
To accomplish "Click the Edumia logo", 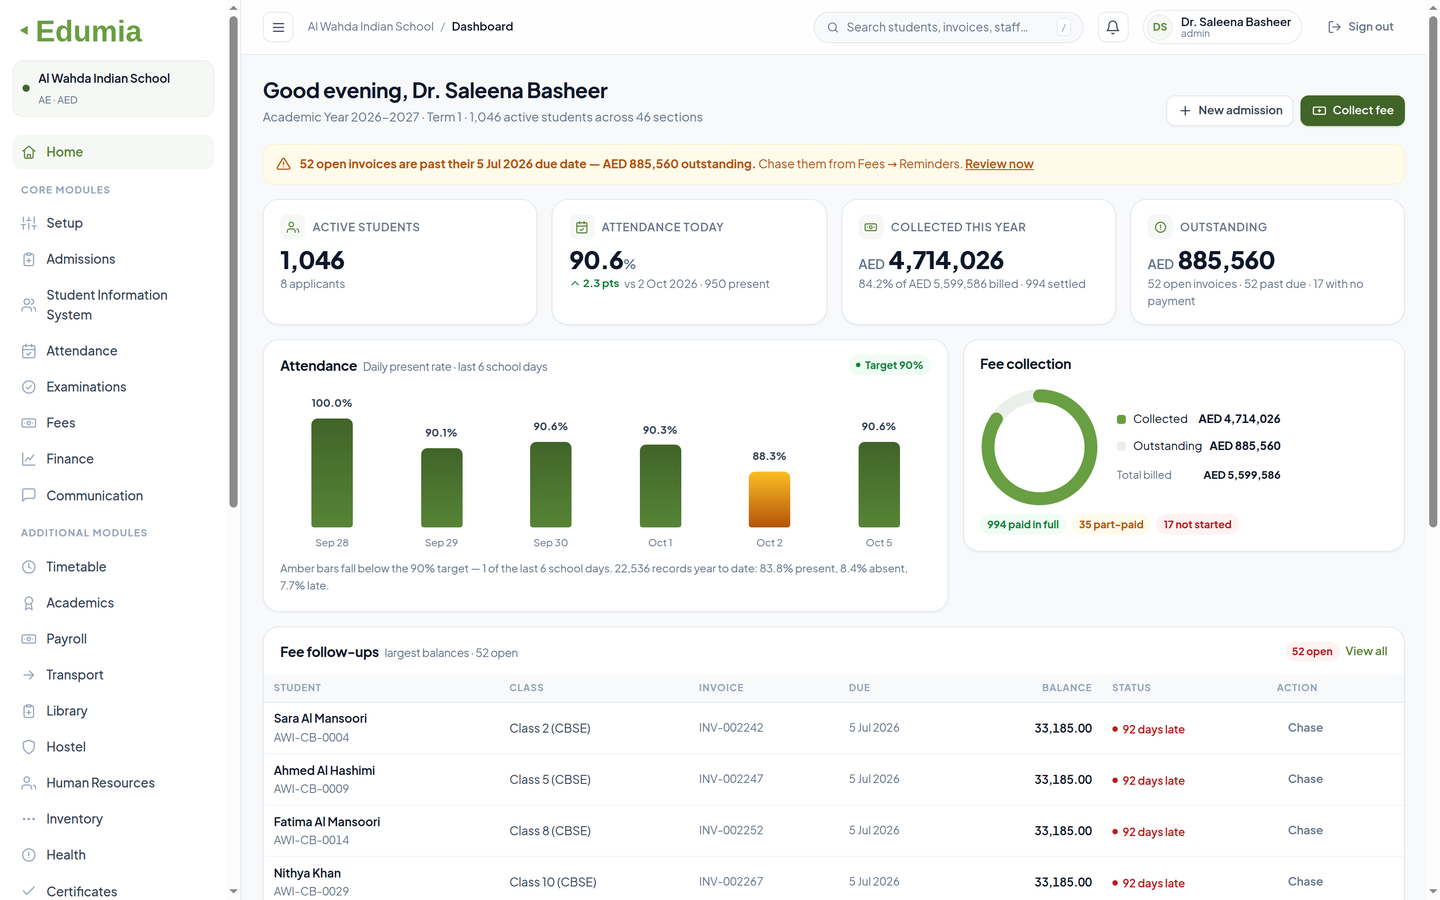I will coord(81,31).
